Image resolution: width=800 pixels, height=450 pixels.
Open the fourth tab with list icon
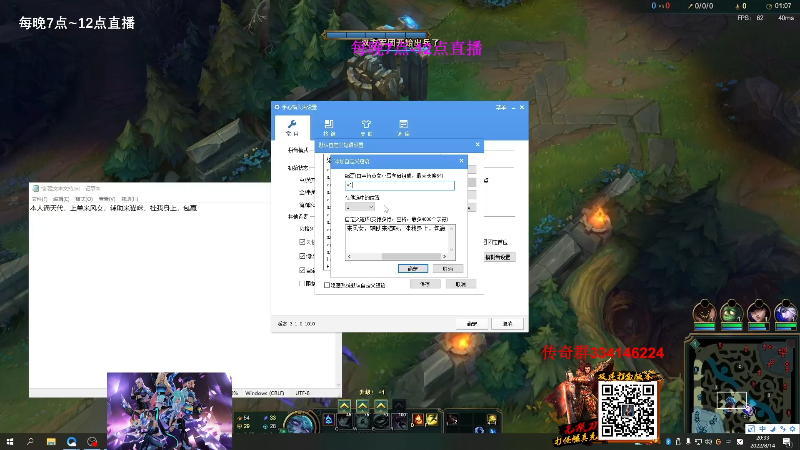tap(404, 127)
